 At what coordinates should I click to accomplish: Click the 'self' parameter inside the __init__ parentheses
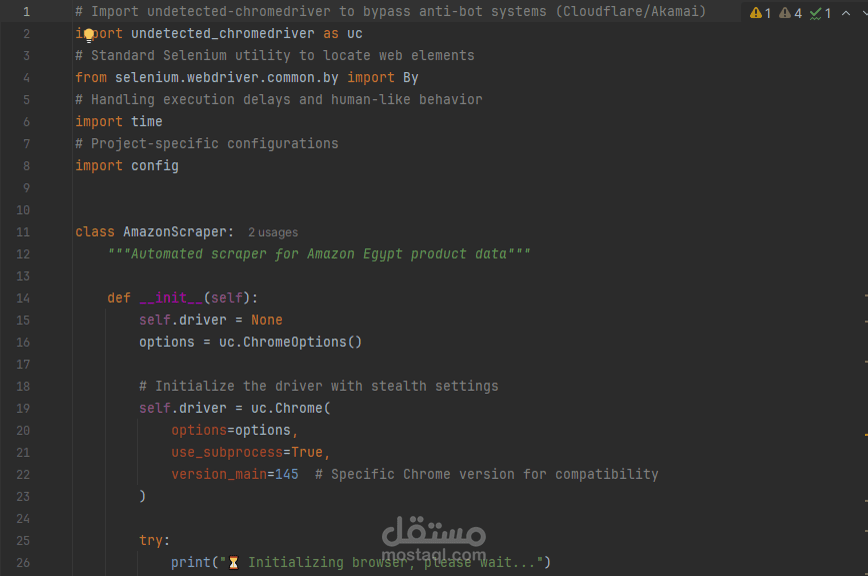point(227,298)
